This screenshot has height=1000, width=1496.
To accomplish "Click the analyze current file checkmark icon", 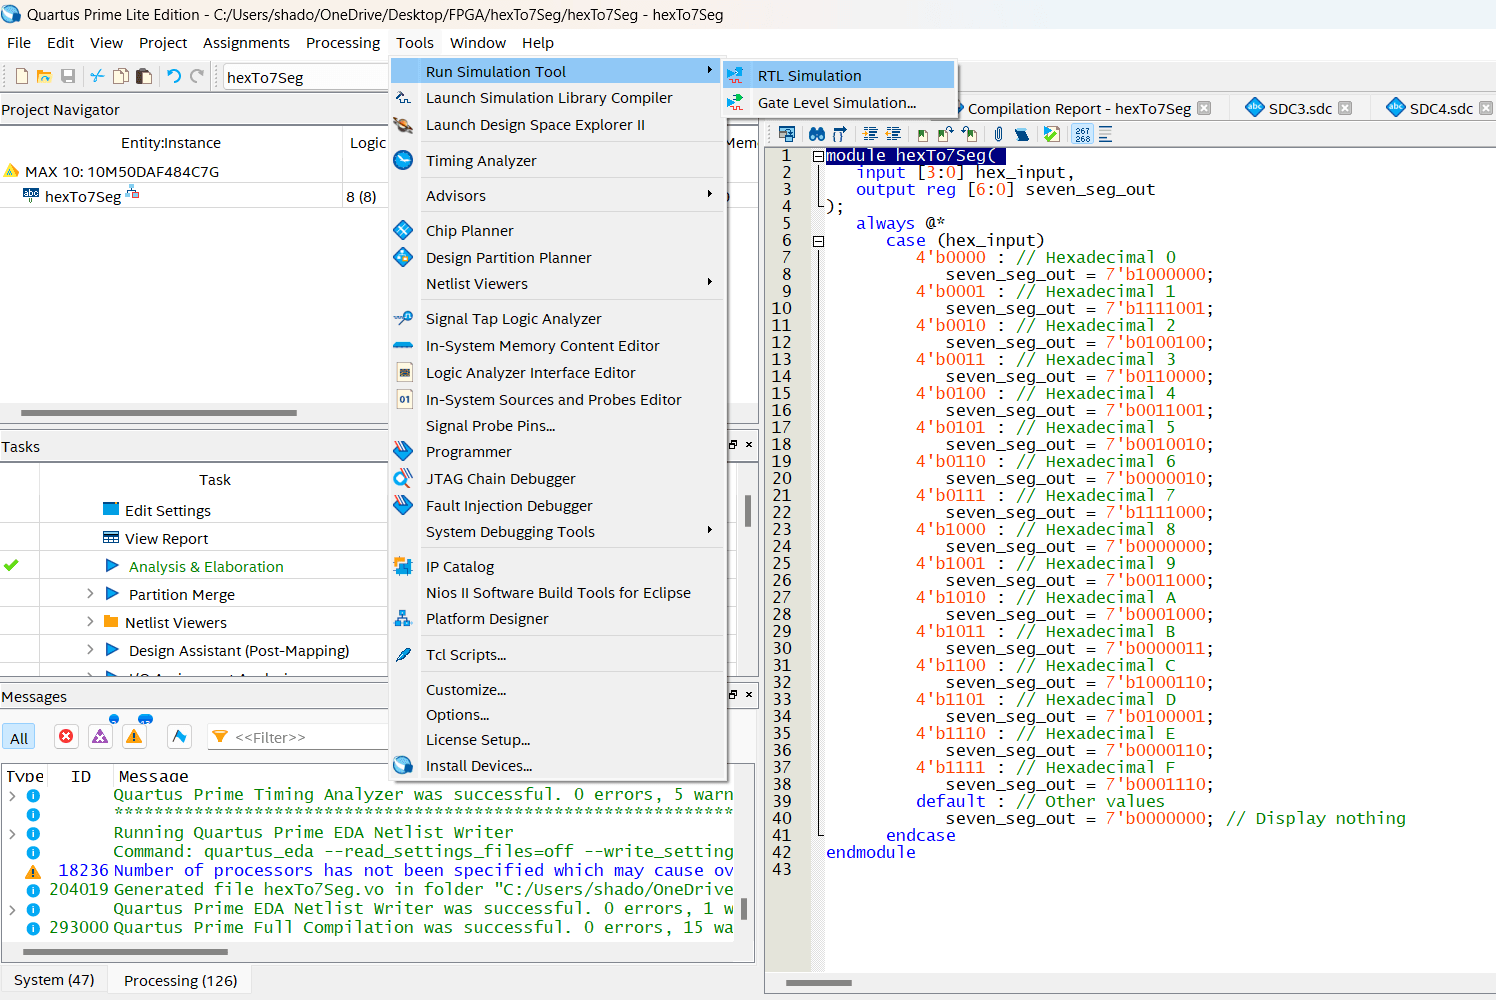I will point(1052,134).
